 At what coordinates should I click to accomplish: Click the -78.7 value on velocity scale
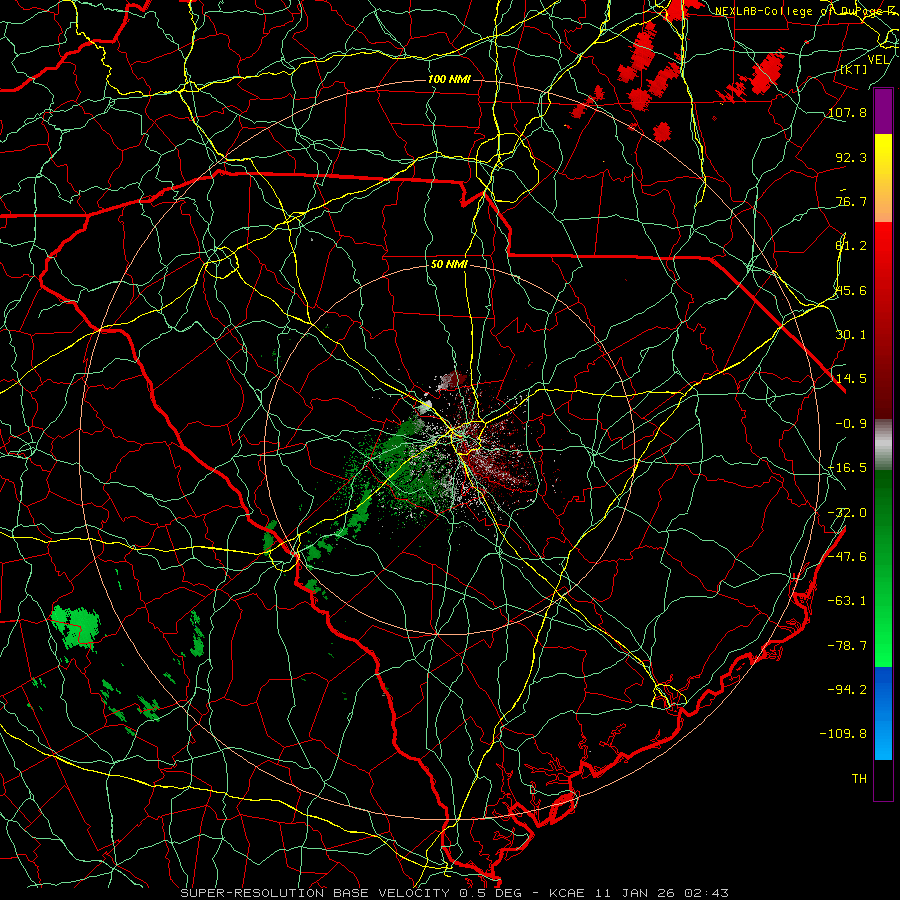(848, 646)
